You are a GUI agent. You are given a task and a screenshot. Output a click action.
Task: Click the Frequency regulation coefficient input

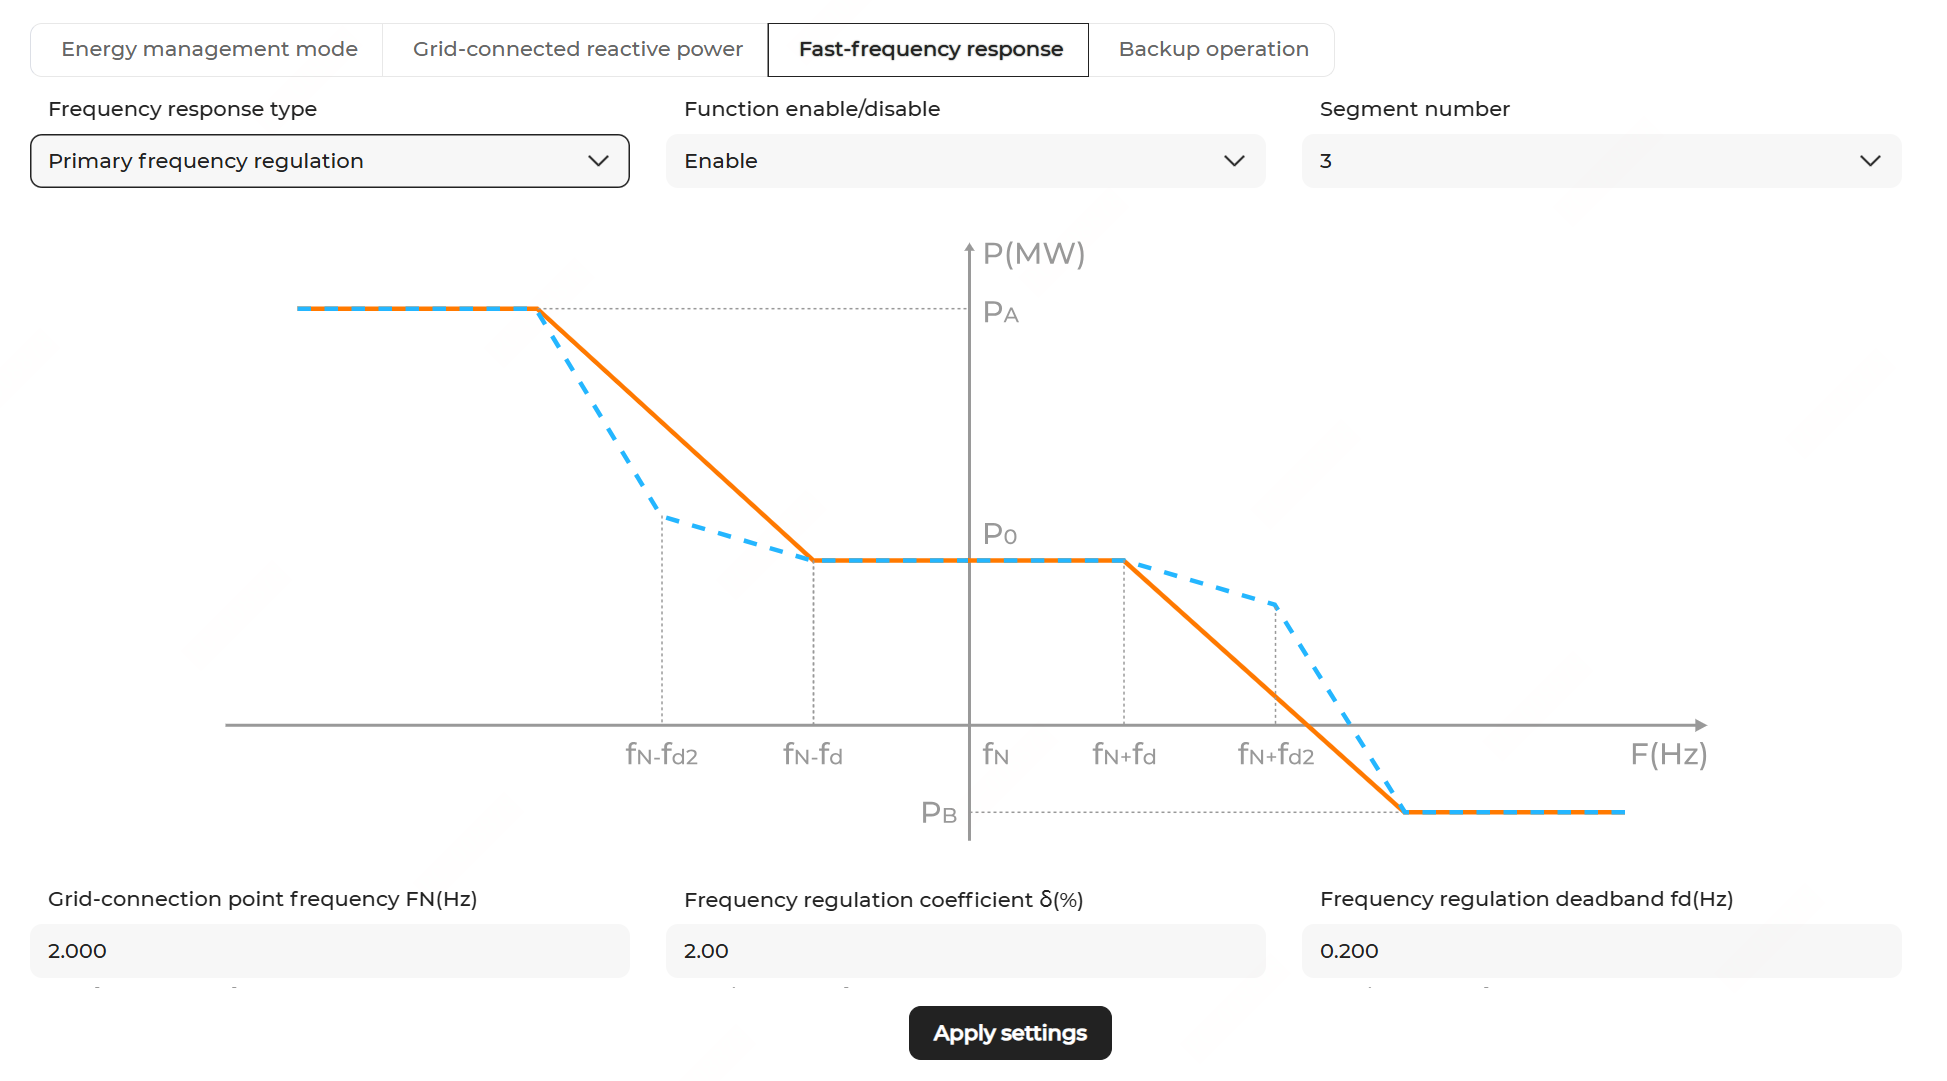click(965, 951)
